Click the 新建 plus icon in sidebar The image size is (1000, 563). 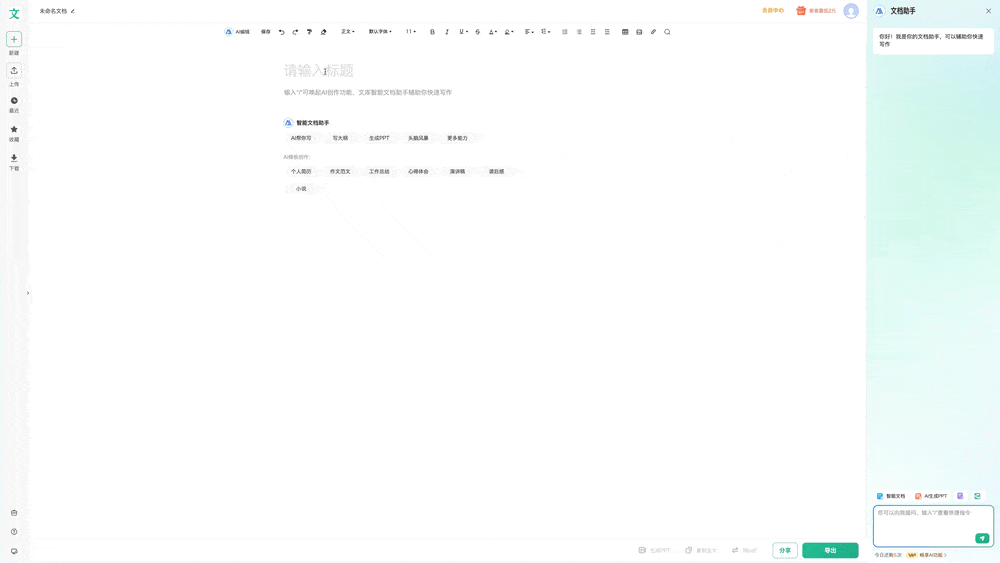(14, 39)
